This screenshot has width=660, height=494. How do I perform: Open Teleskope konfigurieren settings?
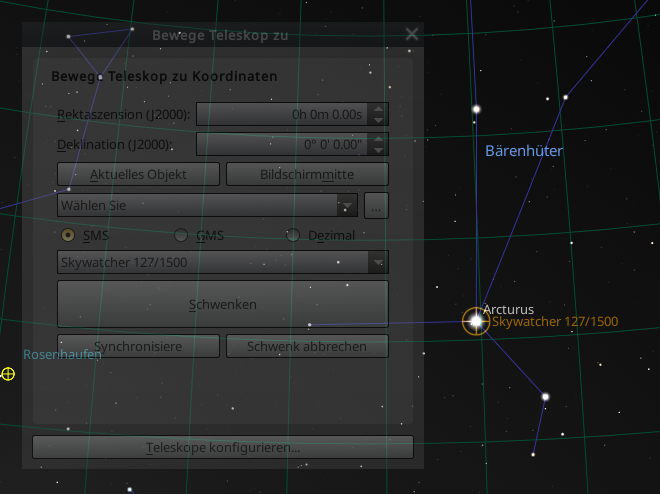(x=223, y=447)
